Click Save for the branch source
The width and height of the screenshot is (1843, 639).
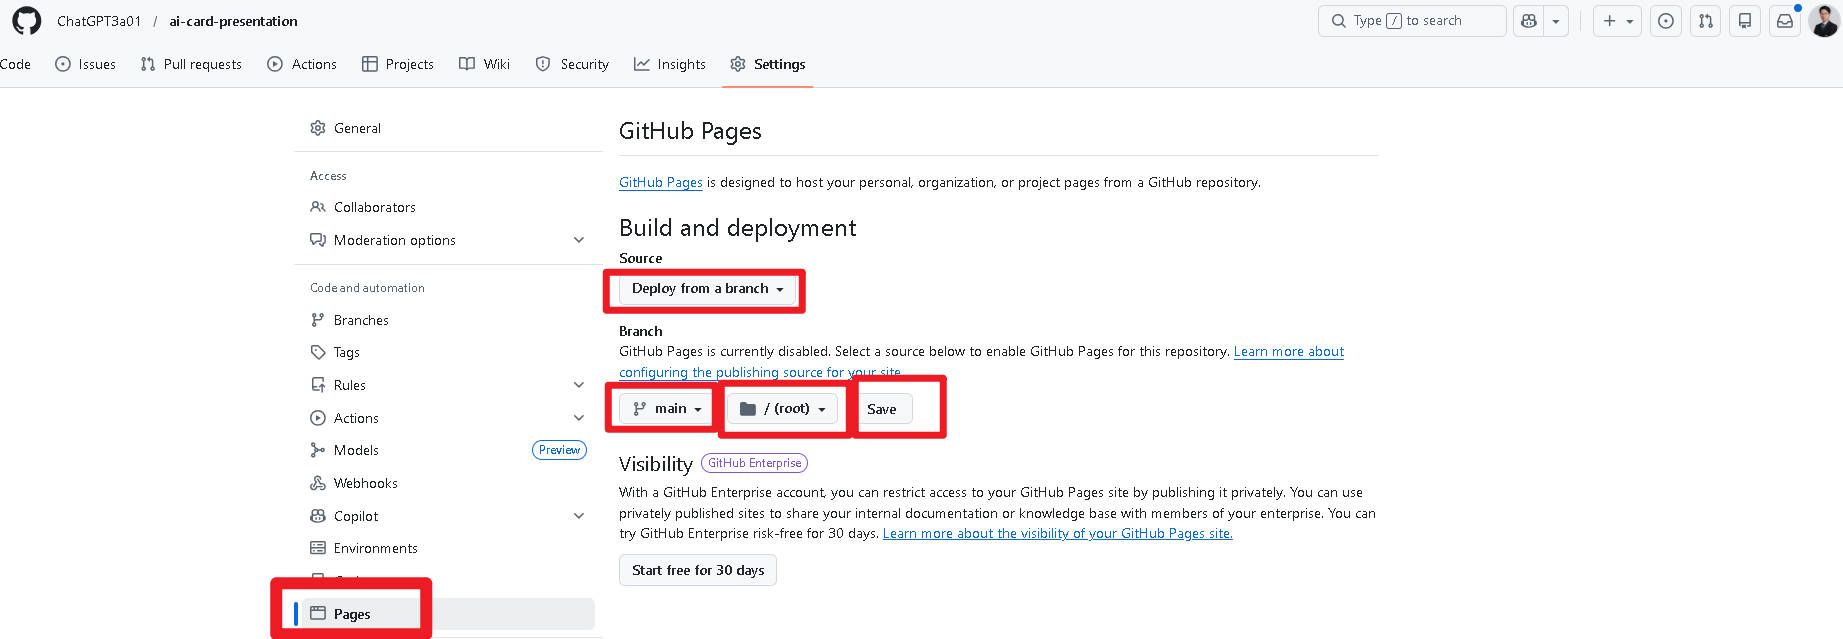[x=882, y=409]
